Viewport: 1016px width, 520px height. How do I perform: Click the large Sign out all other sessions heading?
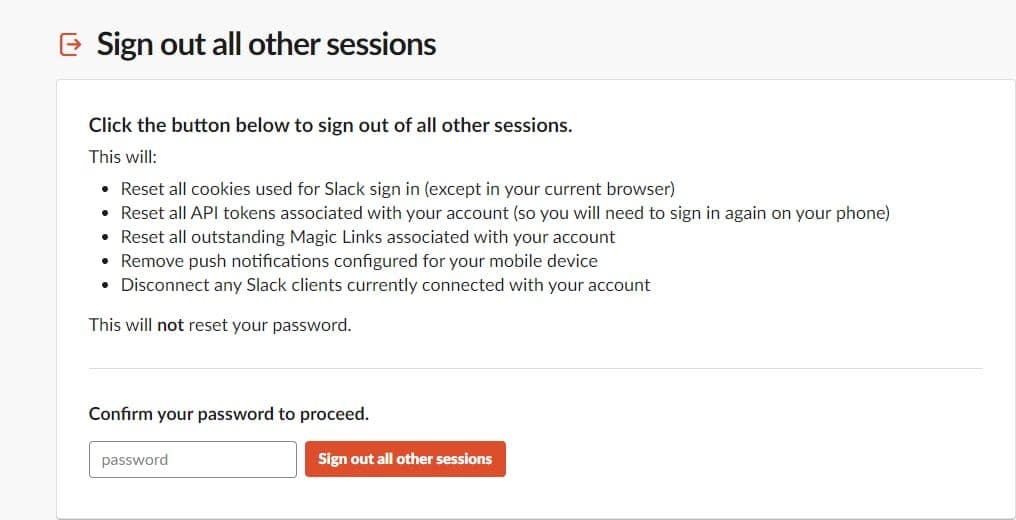point(266,45)
